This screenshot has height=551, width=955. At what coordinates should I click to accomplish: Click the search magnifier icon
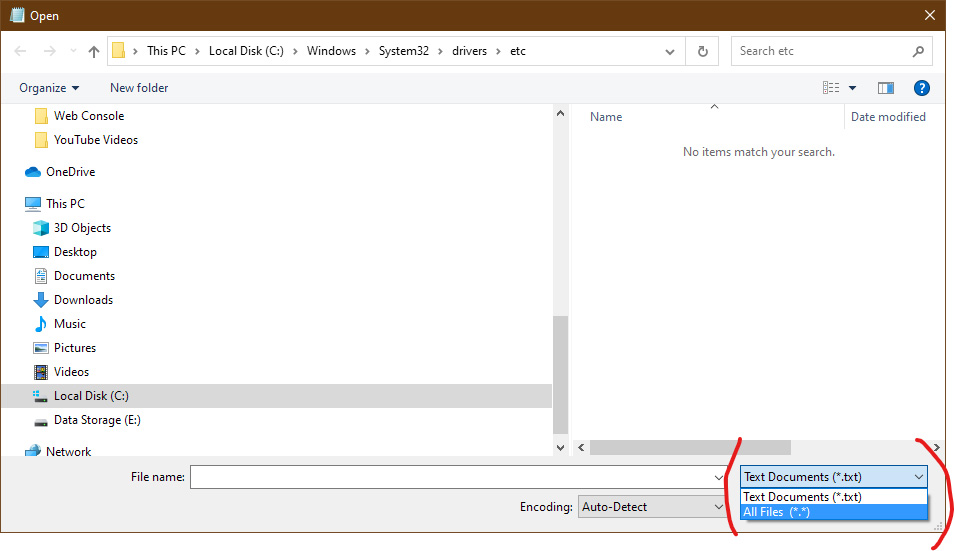pos(918,51)
